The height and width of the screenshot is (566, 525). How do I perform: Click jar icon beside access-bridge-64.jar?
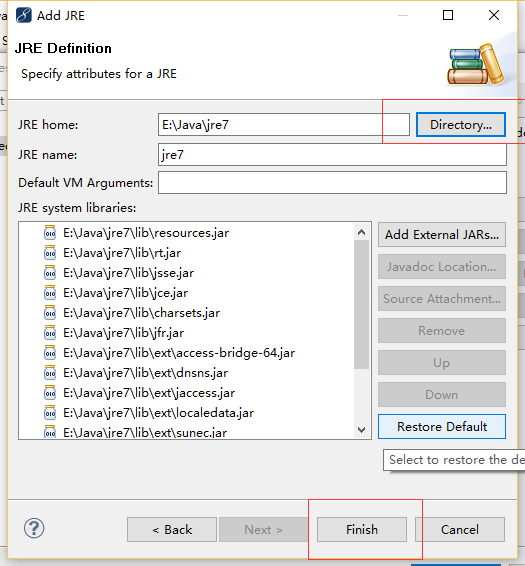[50, 353]
